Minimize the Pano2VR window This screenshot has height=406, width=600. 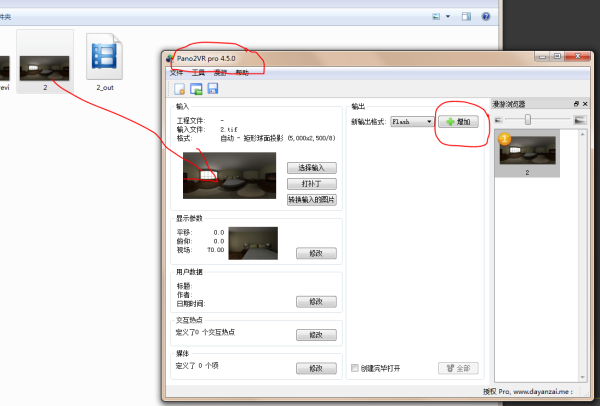542,57
